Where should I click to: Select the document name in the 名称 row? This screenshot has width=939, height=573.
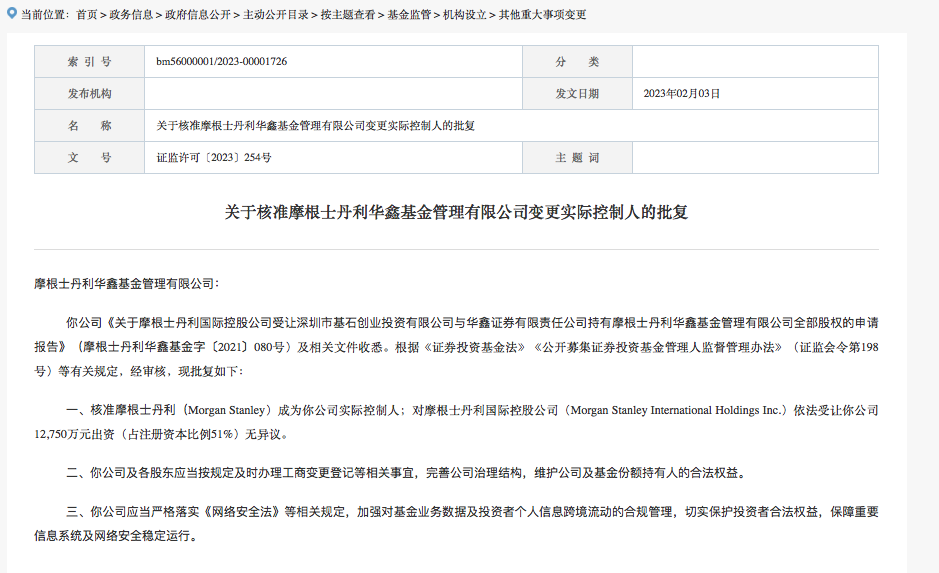coord(316,126)
